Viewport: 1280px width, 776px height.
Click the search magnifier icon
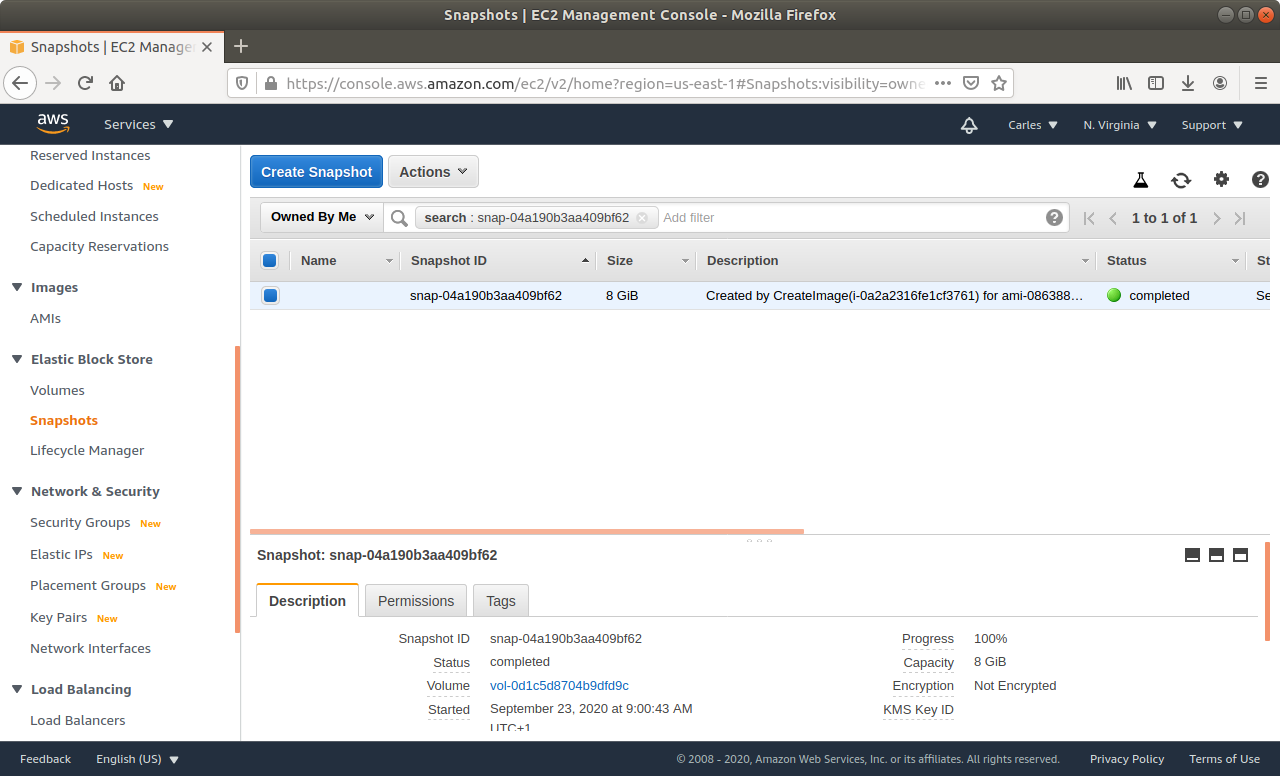pos(399,218)
